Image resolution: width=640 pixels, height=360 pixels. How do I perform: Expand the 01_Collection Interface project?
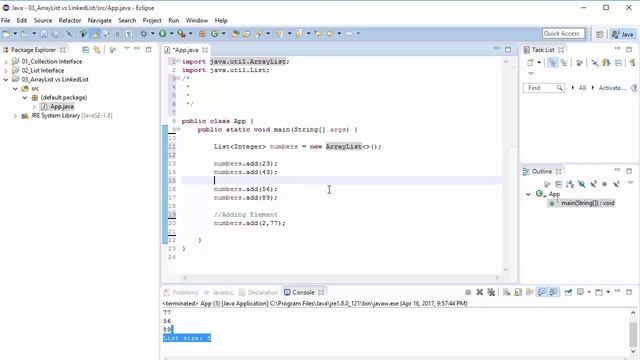click(x=6, y=62)
